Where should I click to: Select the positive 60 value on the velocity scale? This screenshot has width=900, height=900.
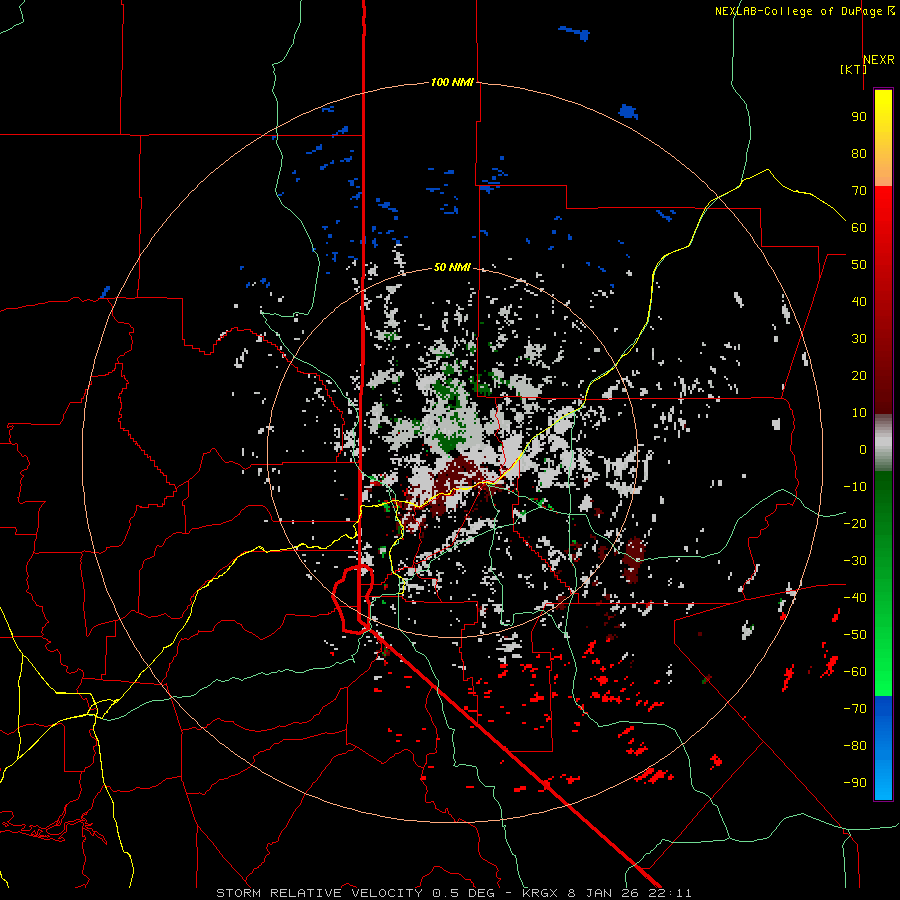(859, 228)
